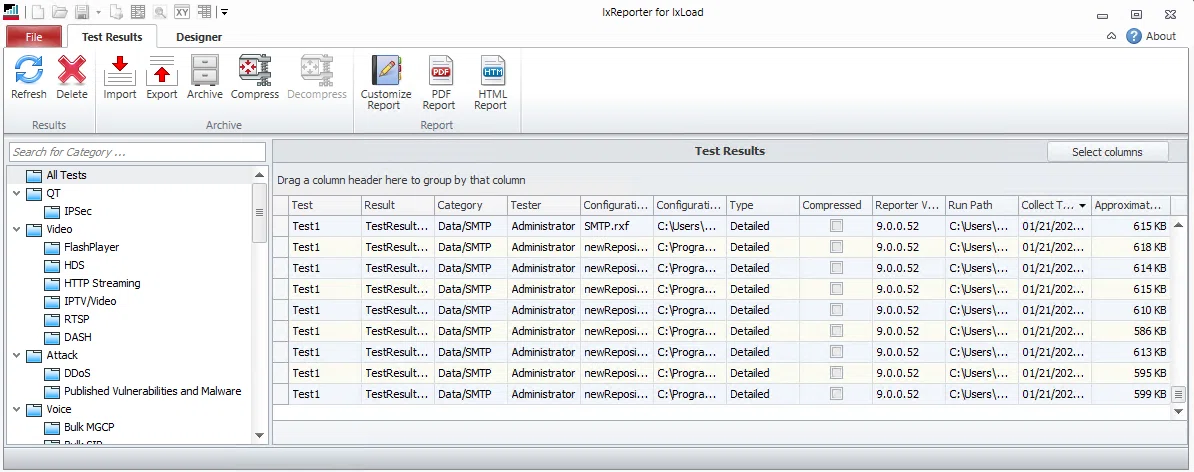The width and height of the screenshot is (1194, 472).
Task: Click the results grid scroll-up arrow
Action: pyautogui.click(x=1179, y=225)
